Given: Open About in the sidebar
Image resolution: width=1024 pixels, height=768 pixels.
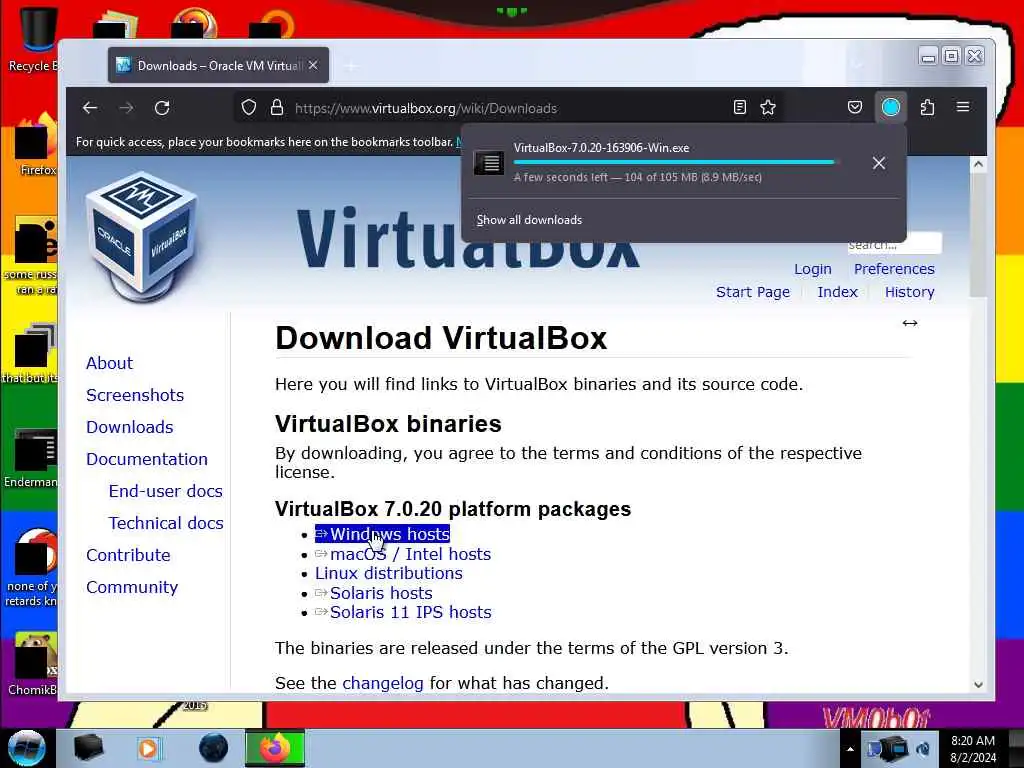Looking at the screenshot, I should coord(109,363).
